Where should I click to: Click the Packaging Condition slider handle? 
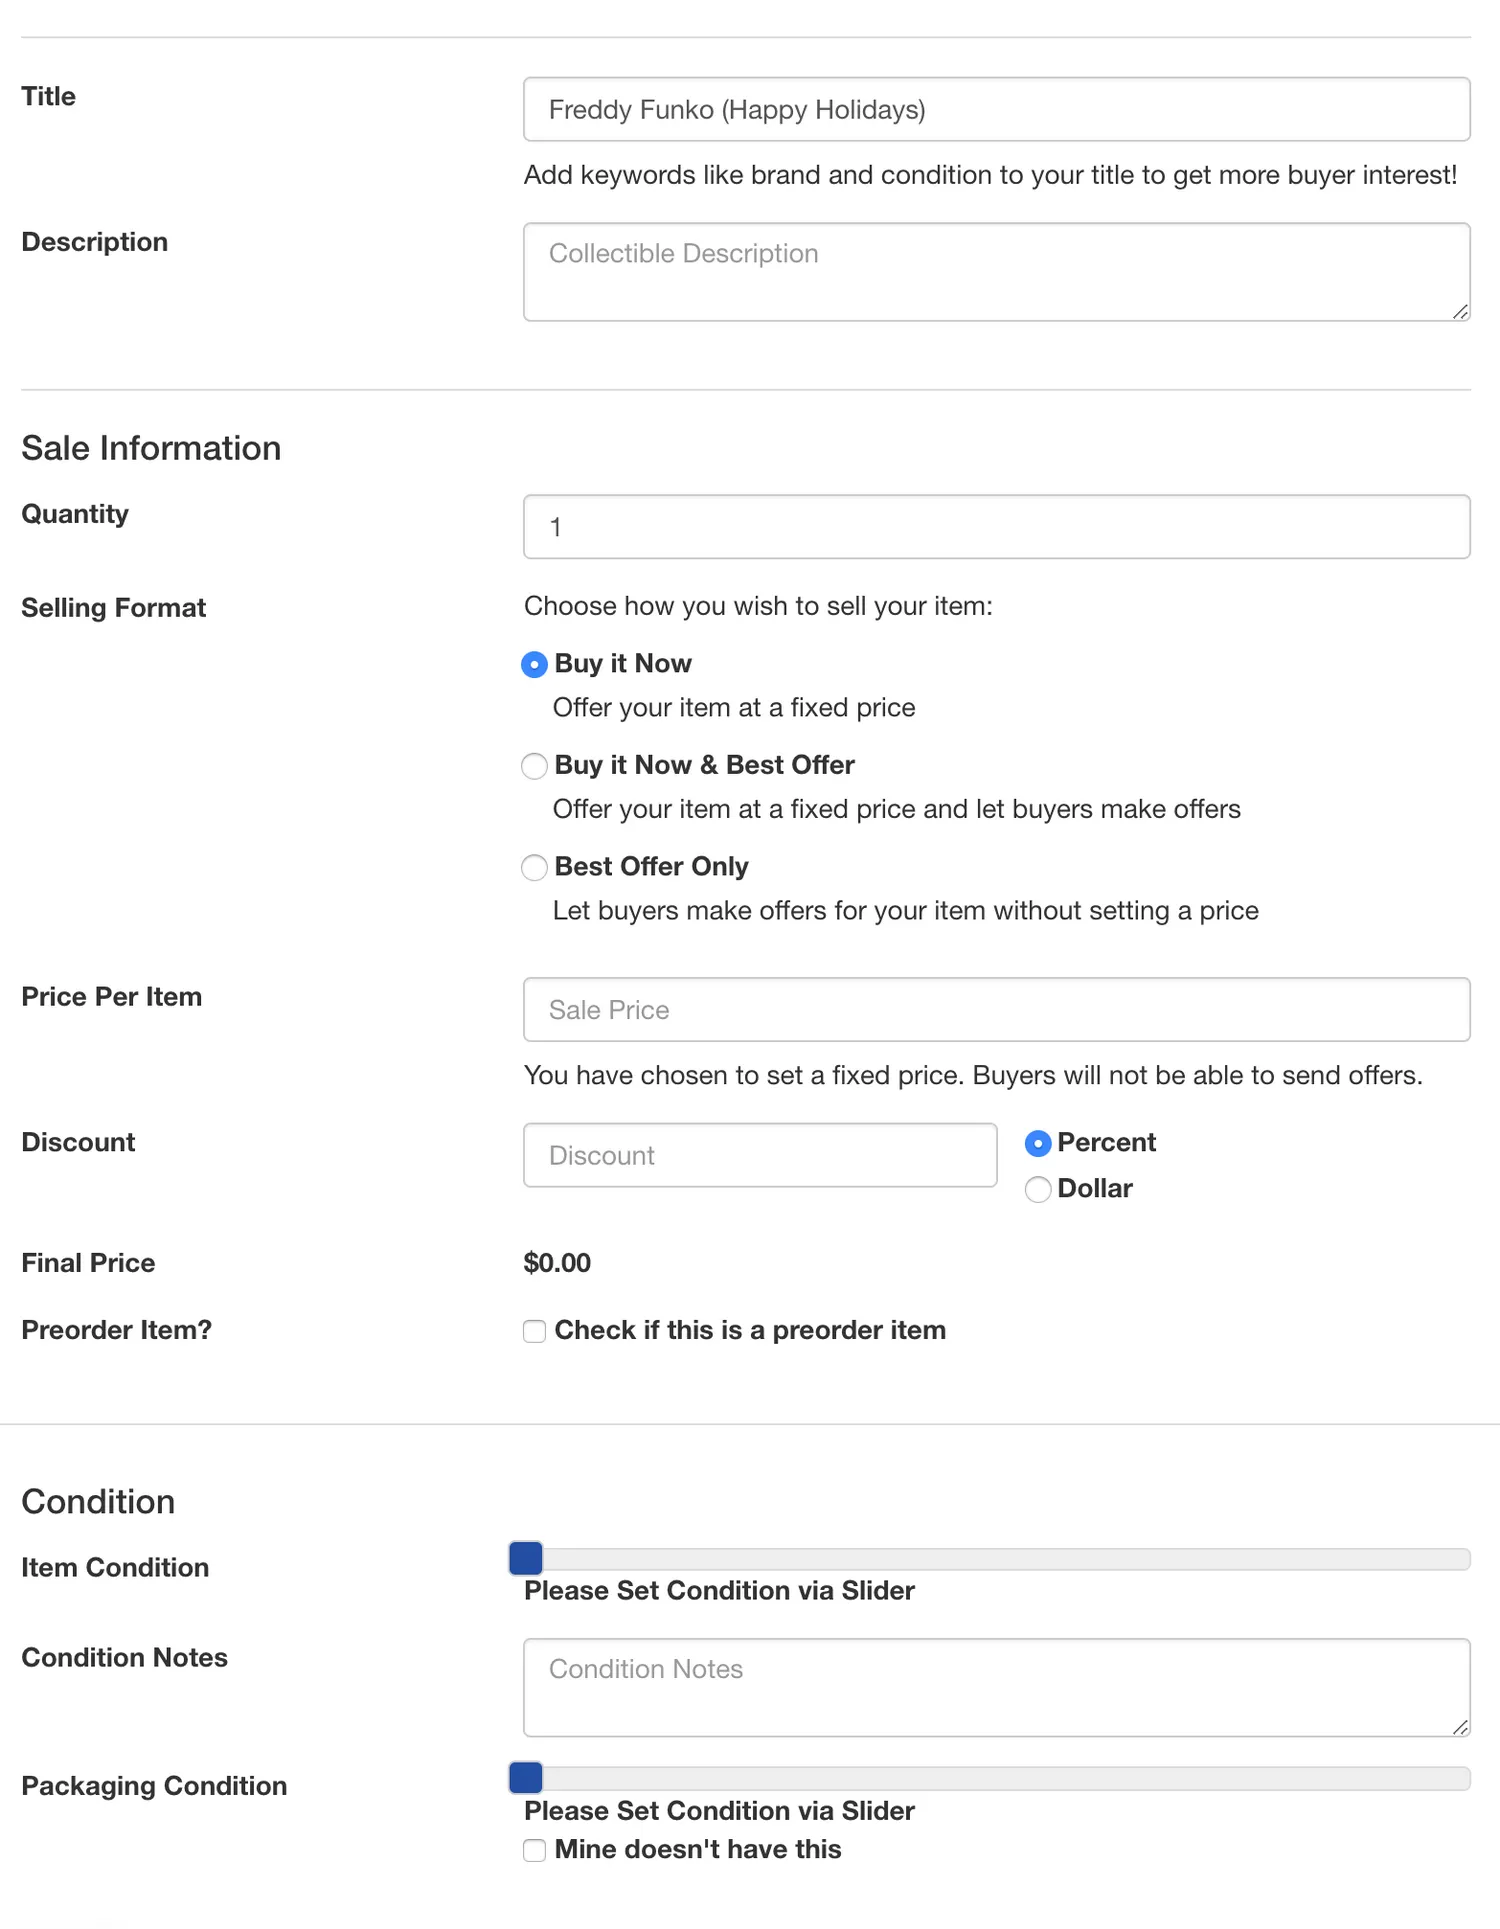[526, 1777]
